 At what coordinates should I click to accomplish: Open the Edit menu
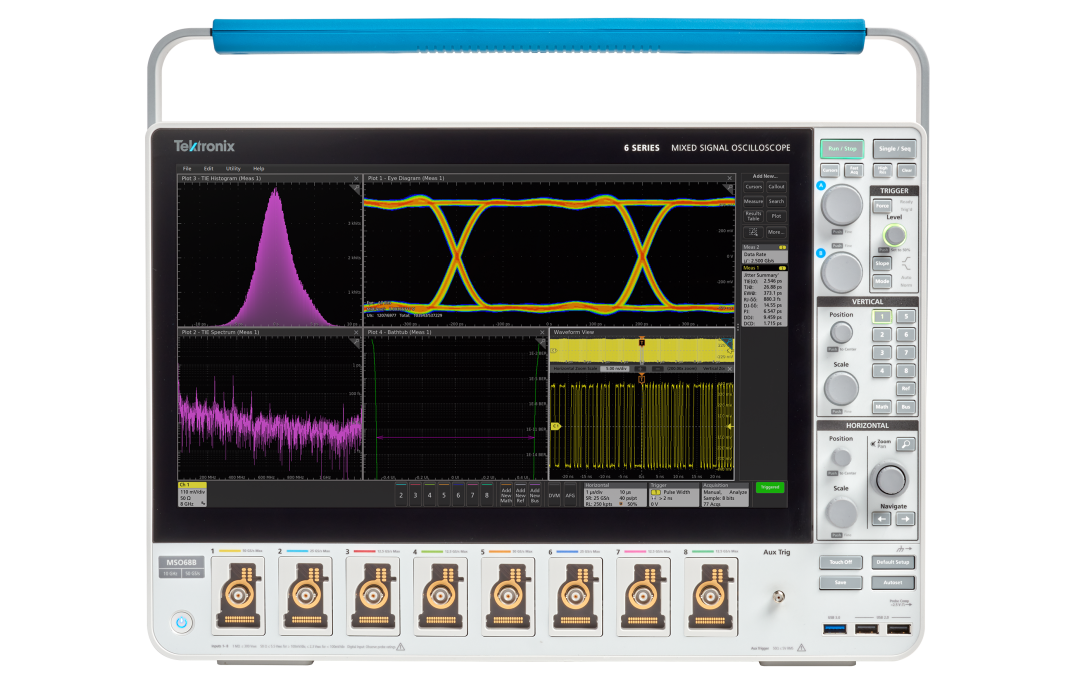tap(209, 169)
